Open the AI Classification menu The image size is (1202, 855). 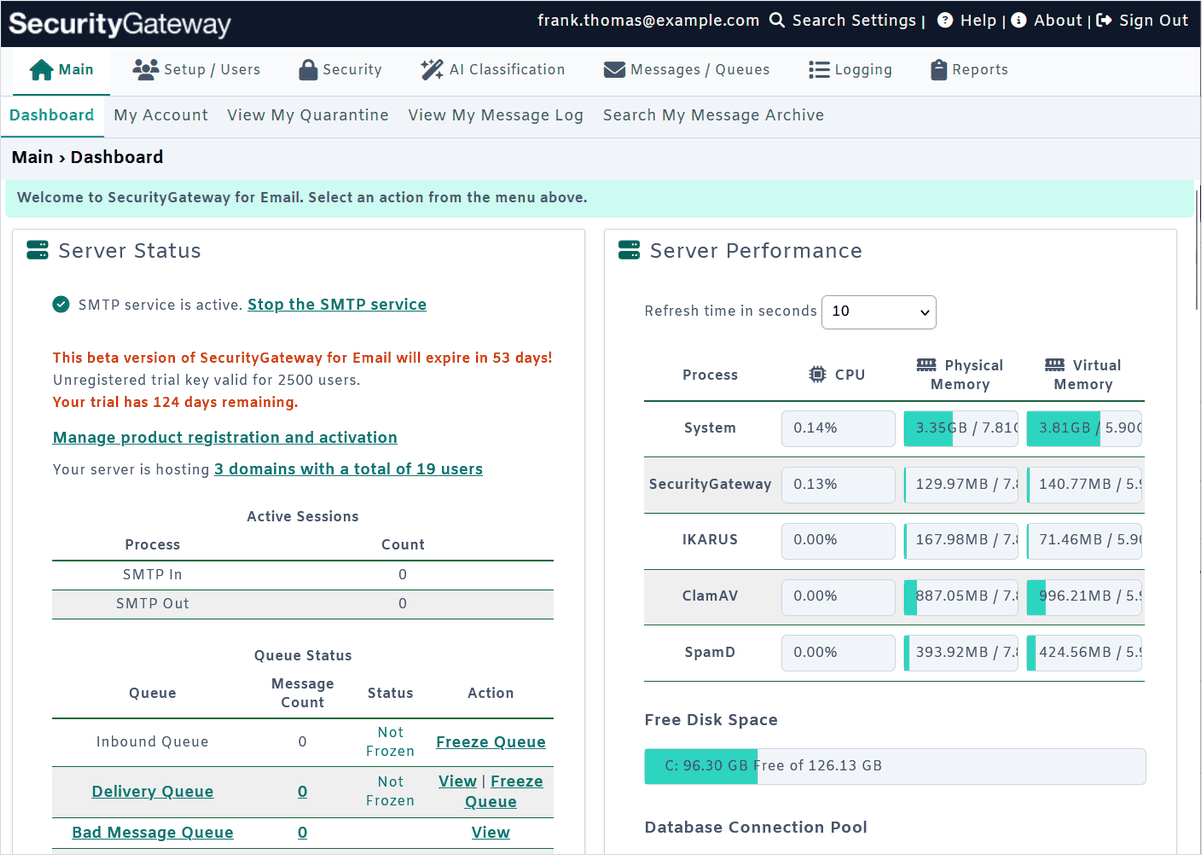pos(493,70)
